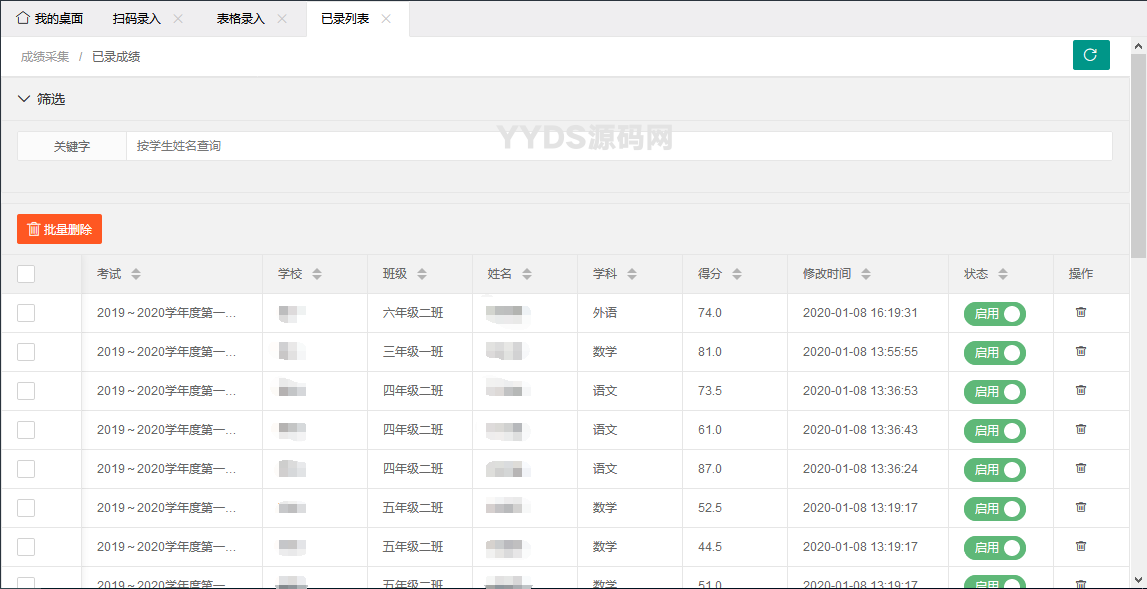
Task: Click the green refresh icon button
Action: [1091, 55]
